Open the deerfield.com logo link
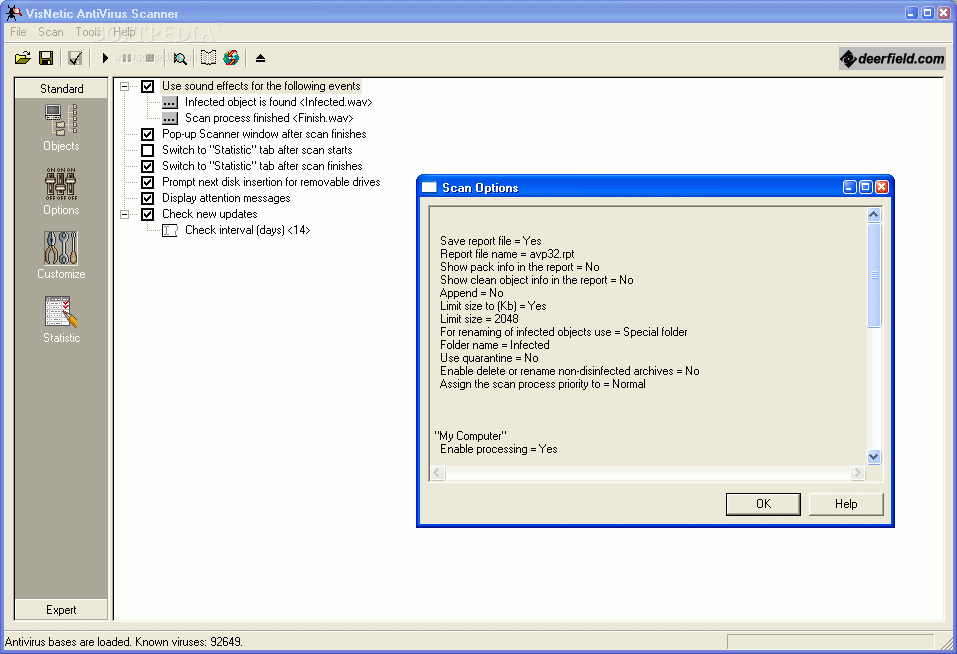 (892, 59)
